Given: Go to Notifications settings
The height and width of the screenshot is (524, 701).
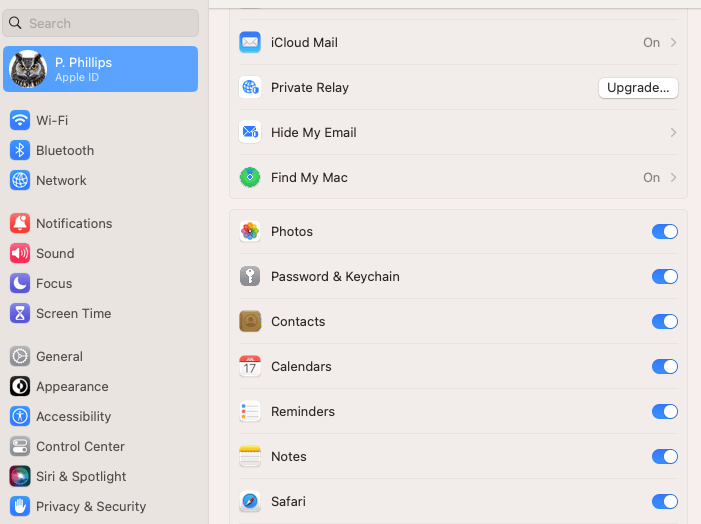Looking at the screenshot, I should 100,223.
